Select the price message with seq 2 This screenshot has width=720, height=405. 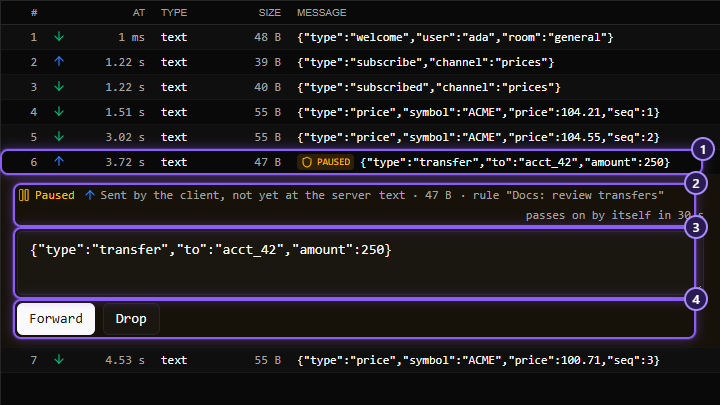pos(478,137)
